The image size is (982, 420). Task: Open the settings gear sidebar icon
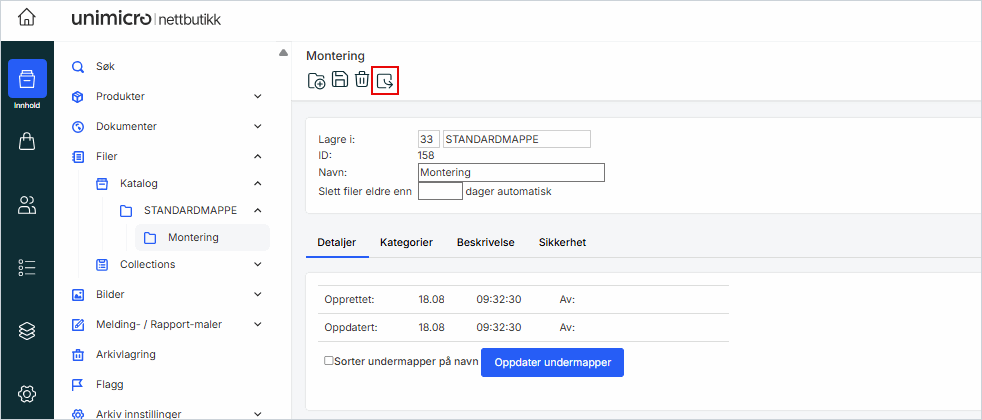pyautogui.click(x=27, y=393)
